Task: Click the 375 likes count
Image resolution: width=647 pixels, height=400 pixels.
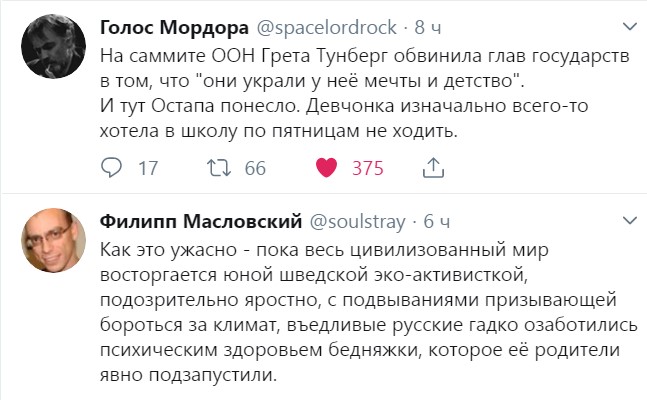Action: click(368, 168)
